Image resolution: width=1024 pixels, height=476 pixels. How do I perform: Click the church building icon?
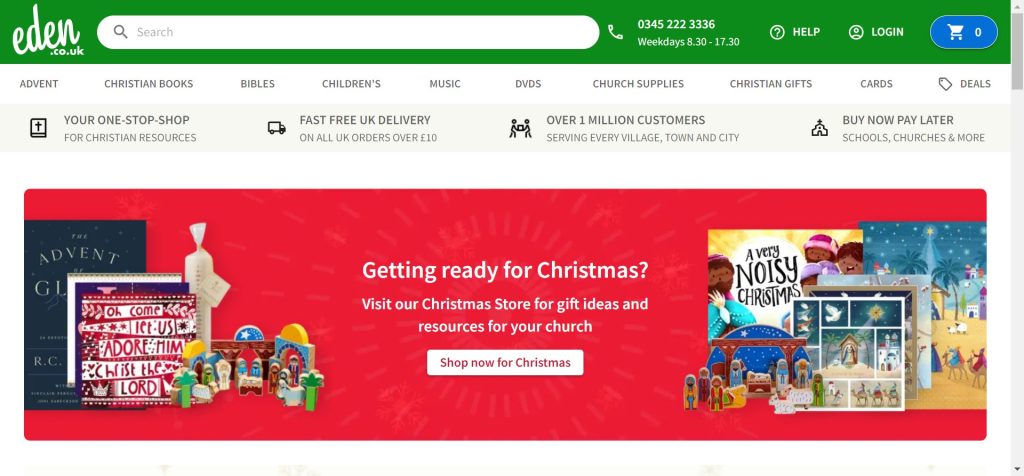tap(819, 128)
